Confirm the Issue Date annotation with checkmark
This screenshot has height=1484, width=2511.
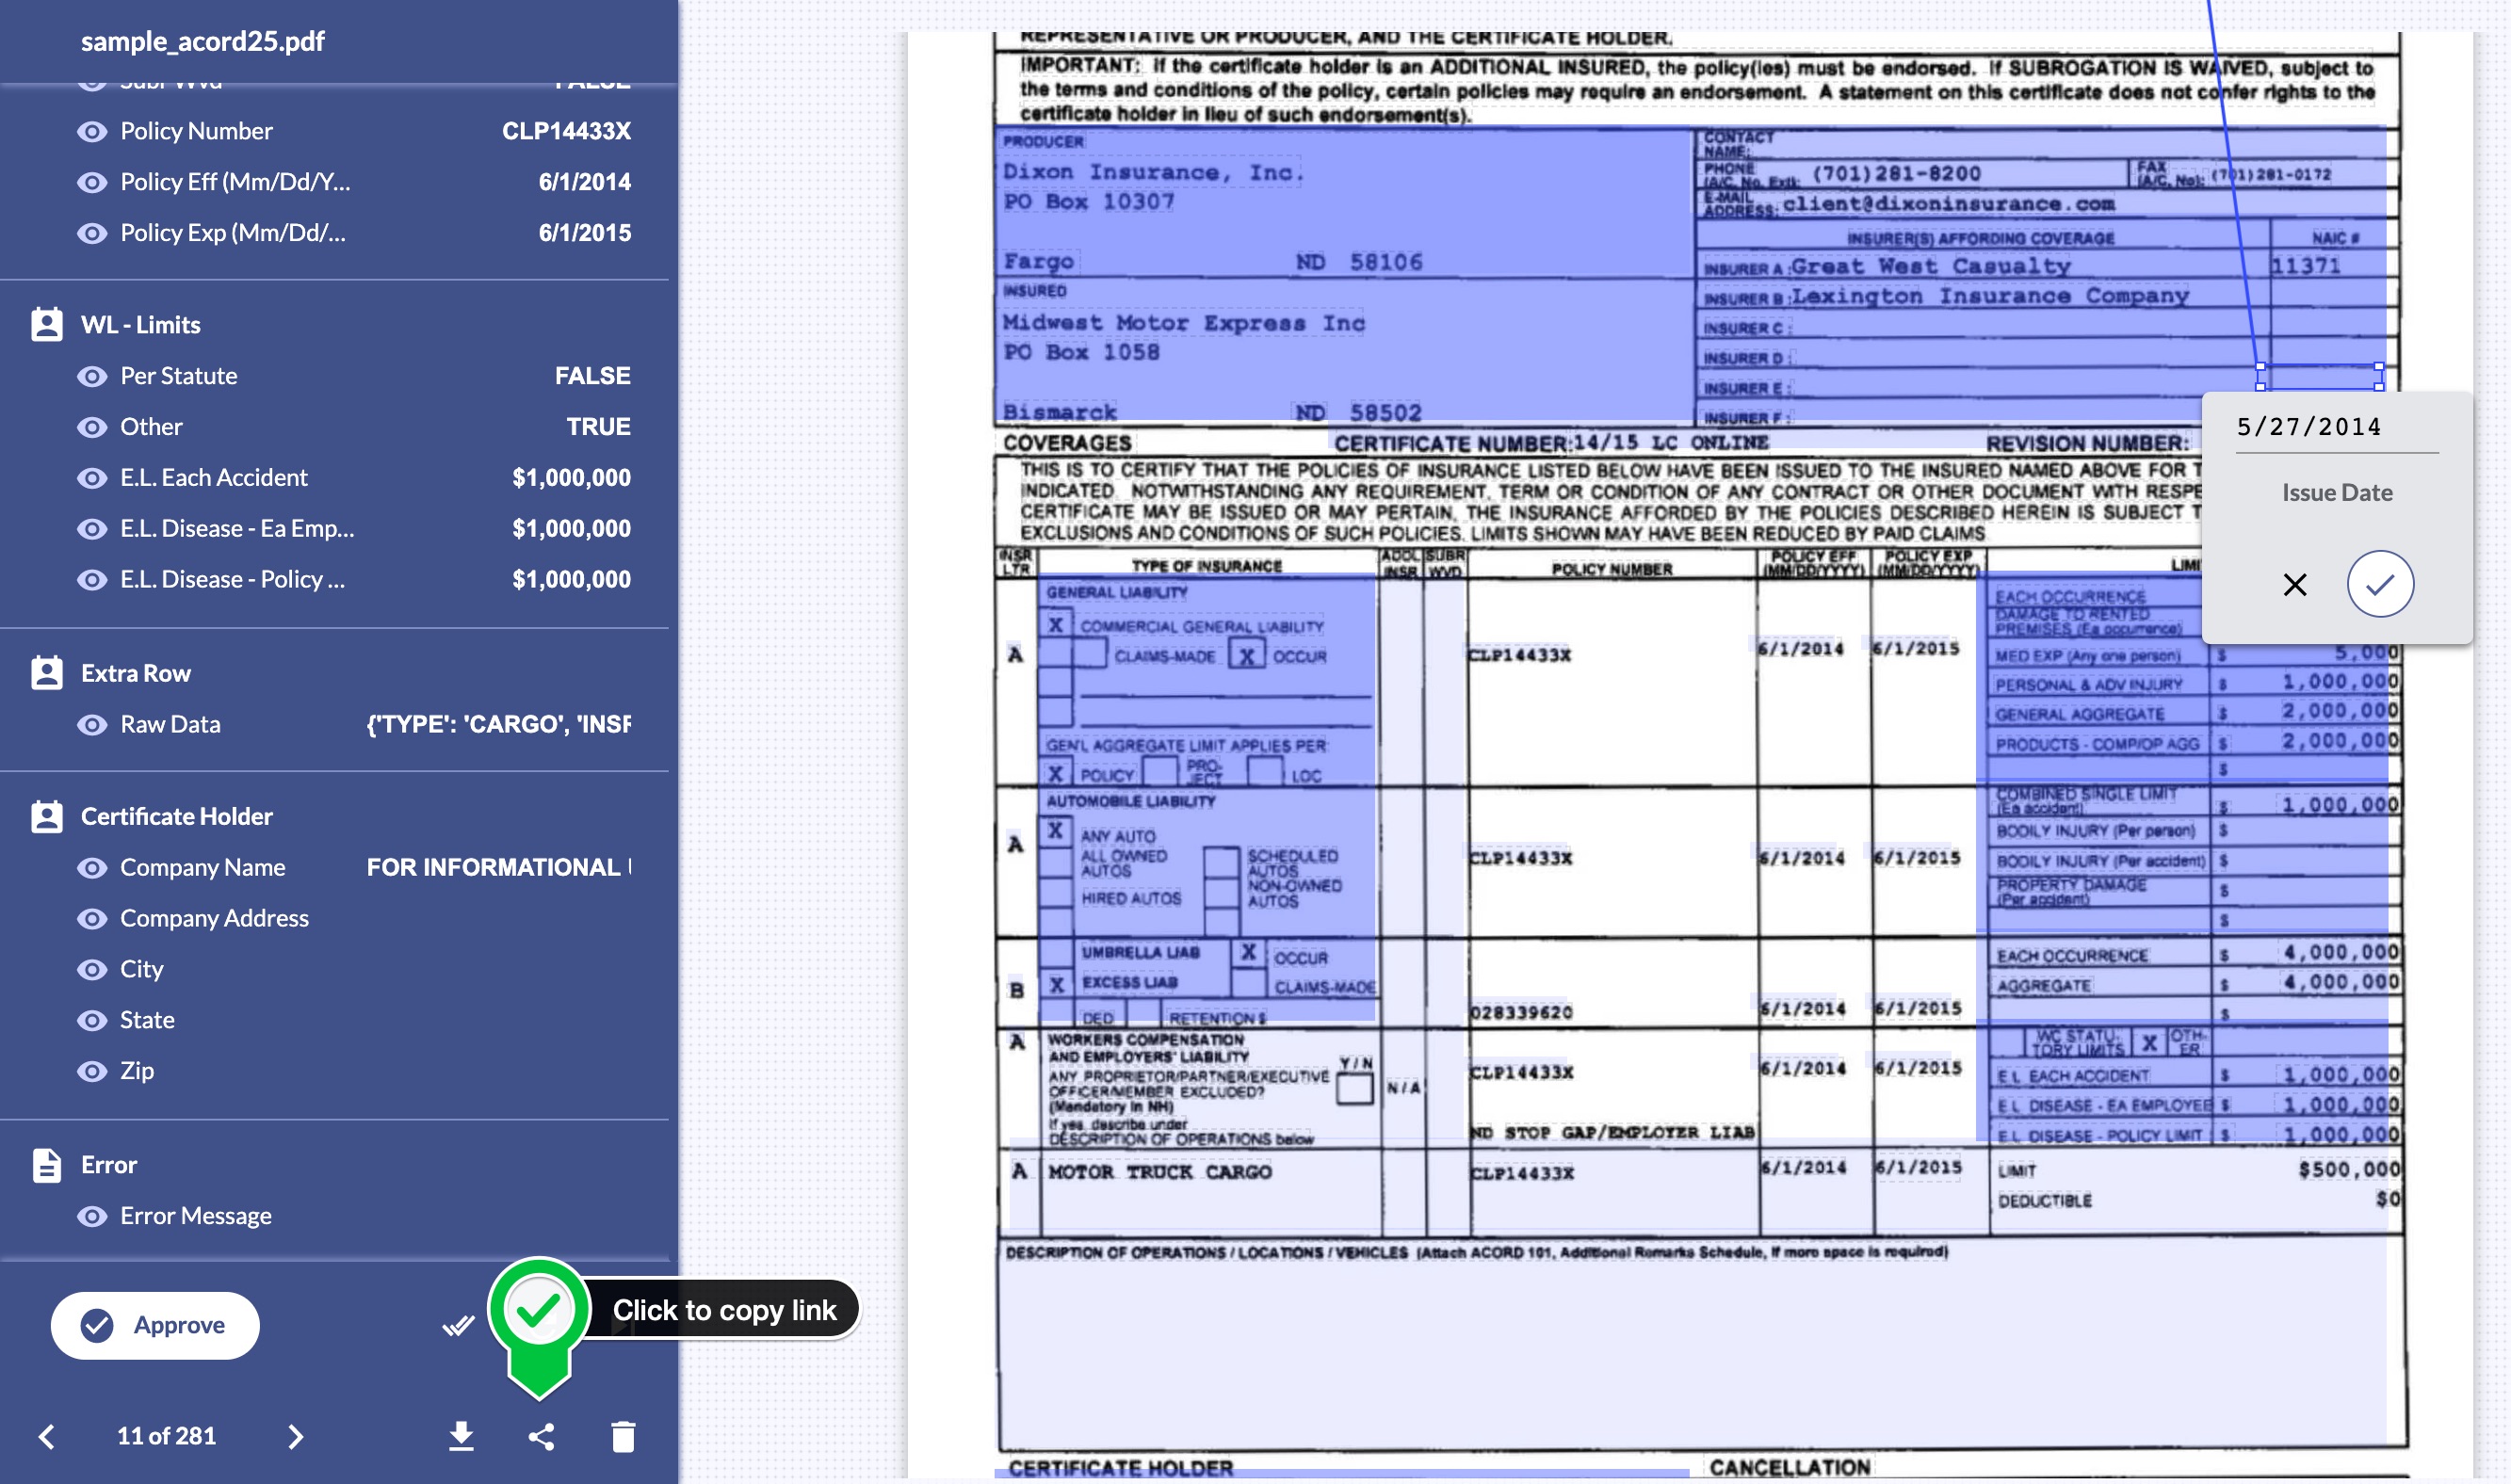tap(2381, 585)
